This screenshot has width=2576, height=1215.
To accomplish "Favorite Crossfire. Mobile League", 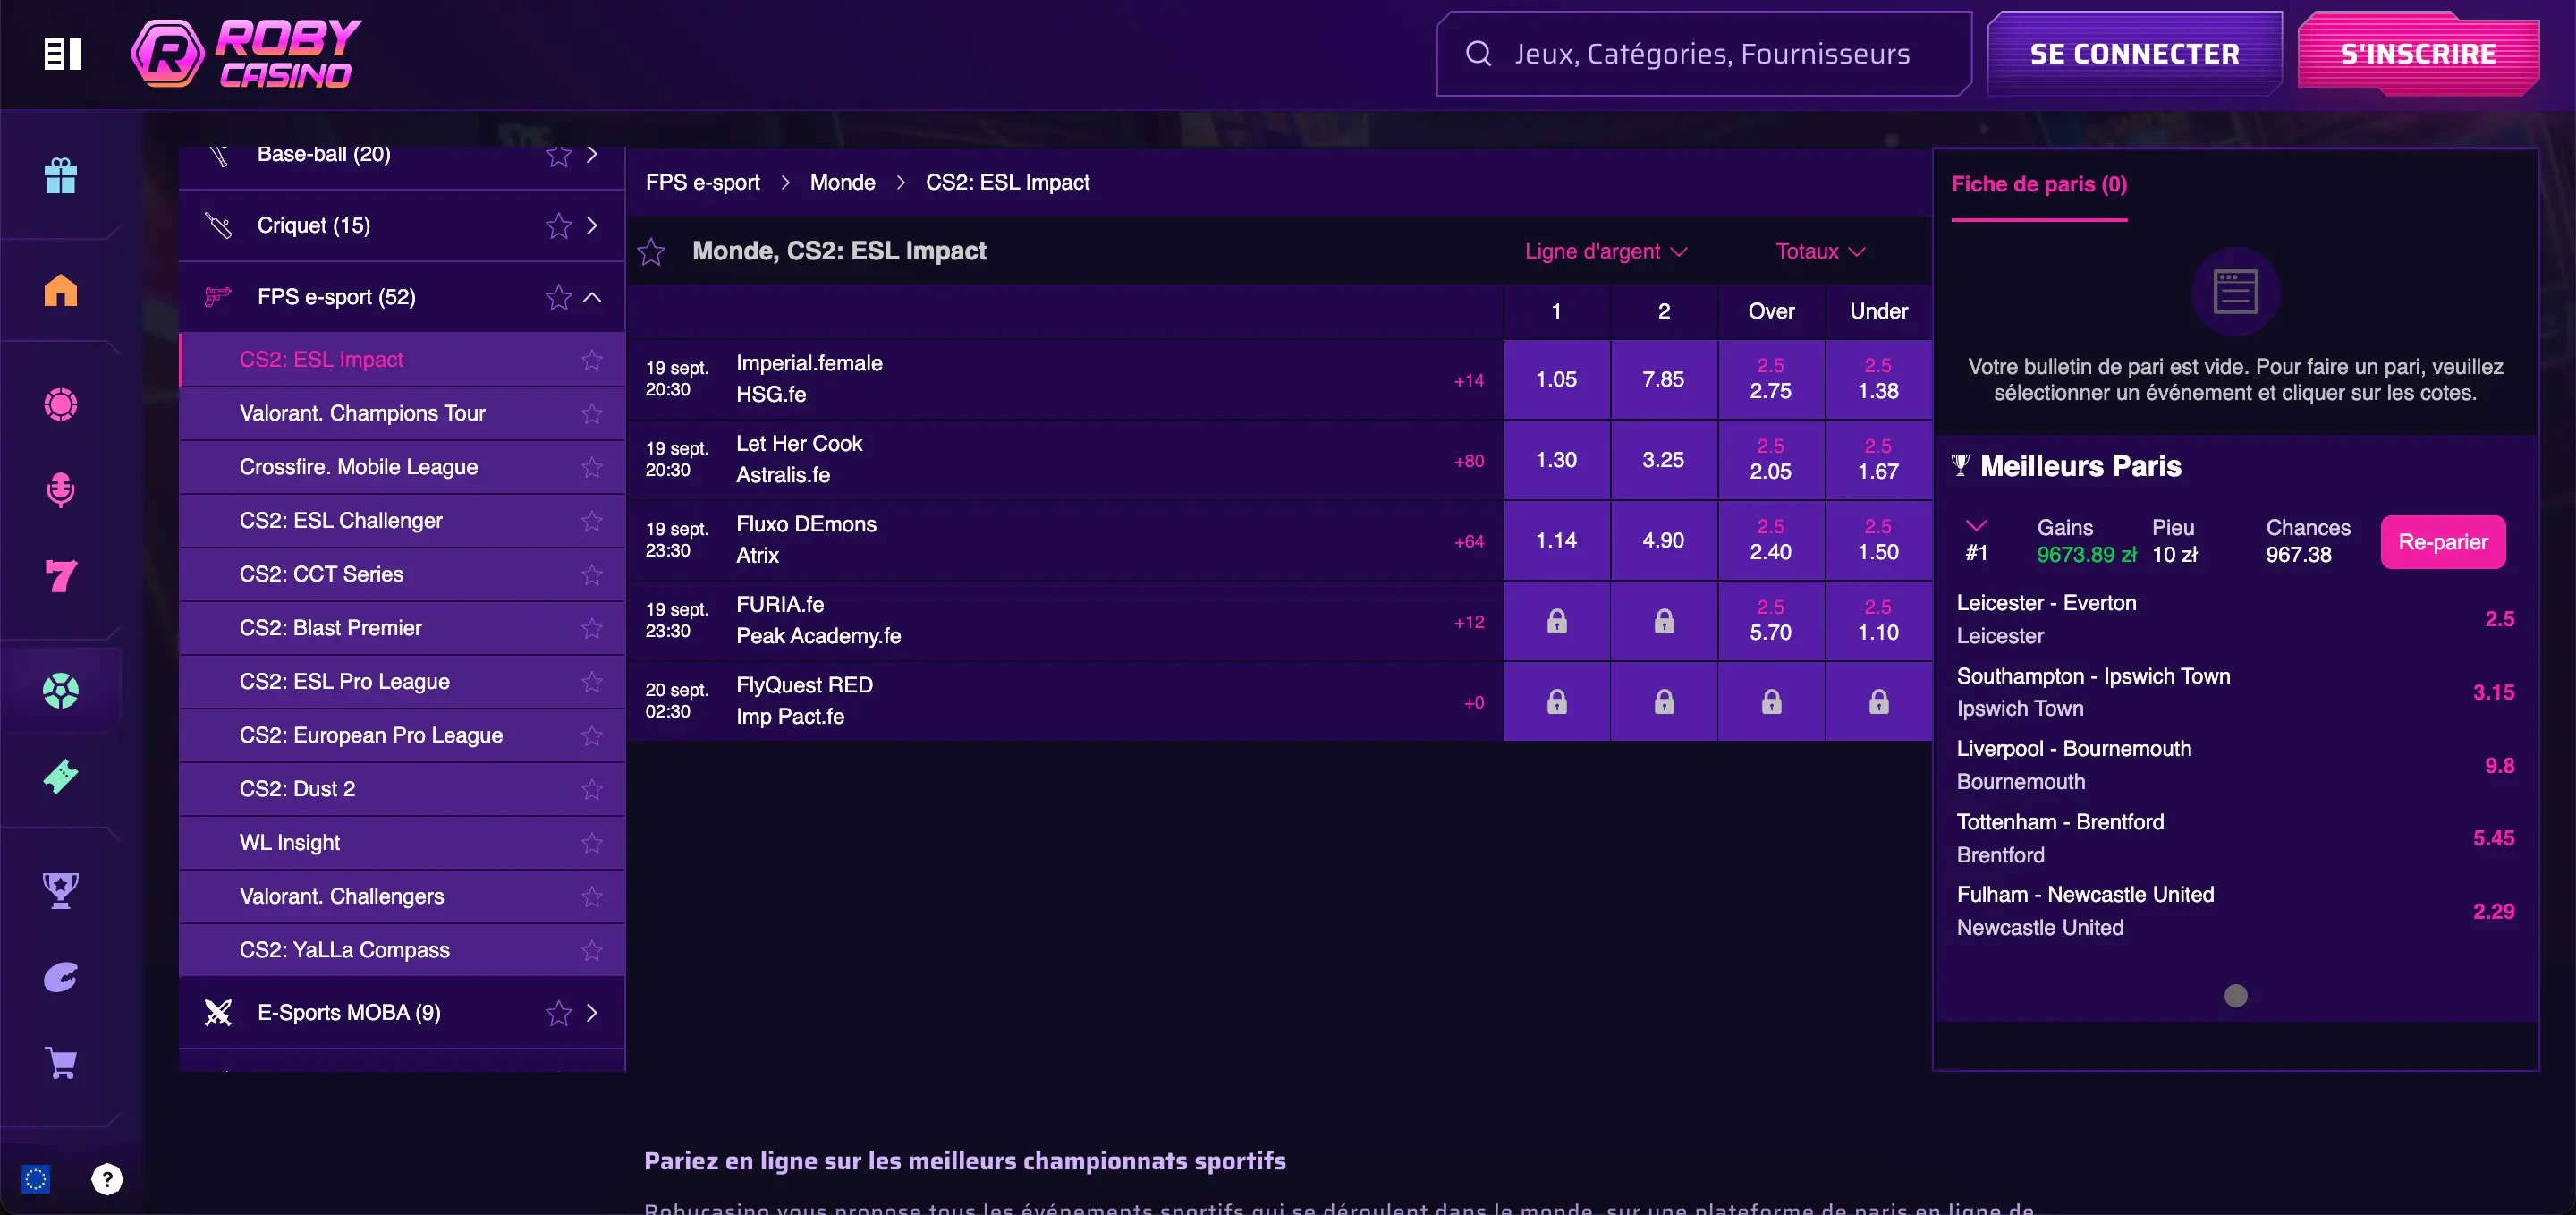I will point(592,467).
